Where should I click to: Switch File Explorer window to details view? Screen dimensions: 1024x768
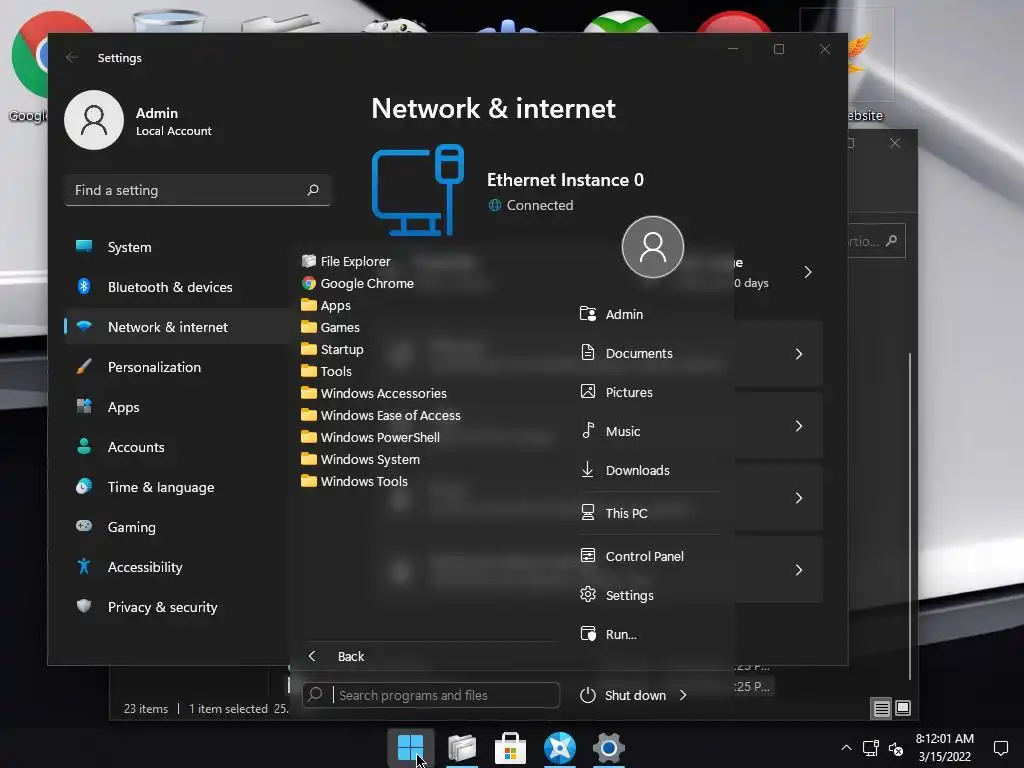(882, 708)
